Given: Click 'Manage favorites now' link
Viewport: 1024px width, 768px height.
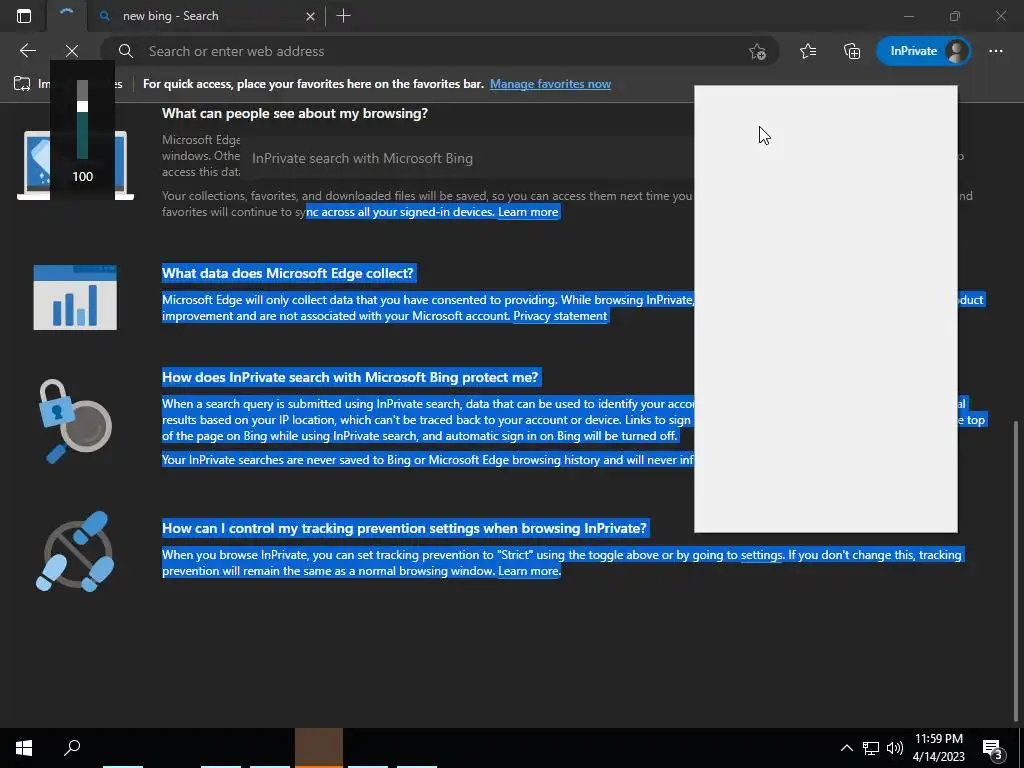Looking at the screenshot, I should [x=551, y=84].
